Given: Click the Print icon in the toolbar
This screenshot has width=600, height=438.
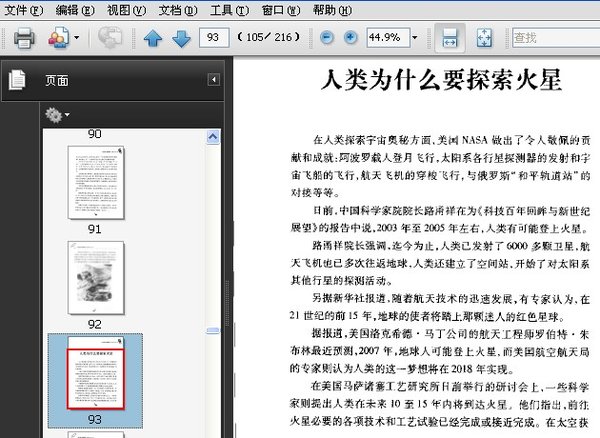Looking at the screenshot, I should pos(24,38).
